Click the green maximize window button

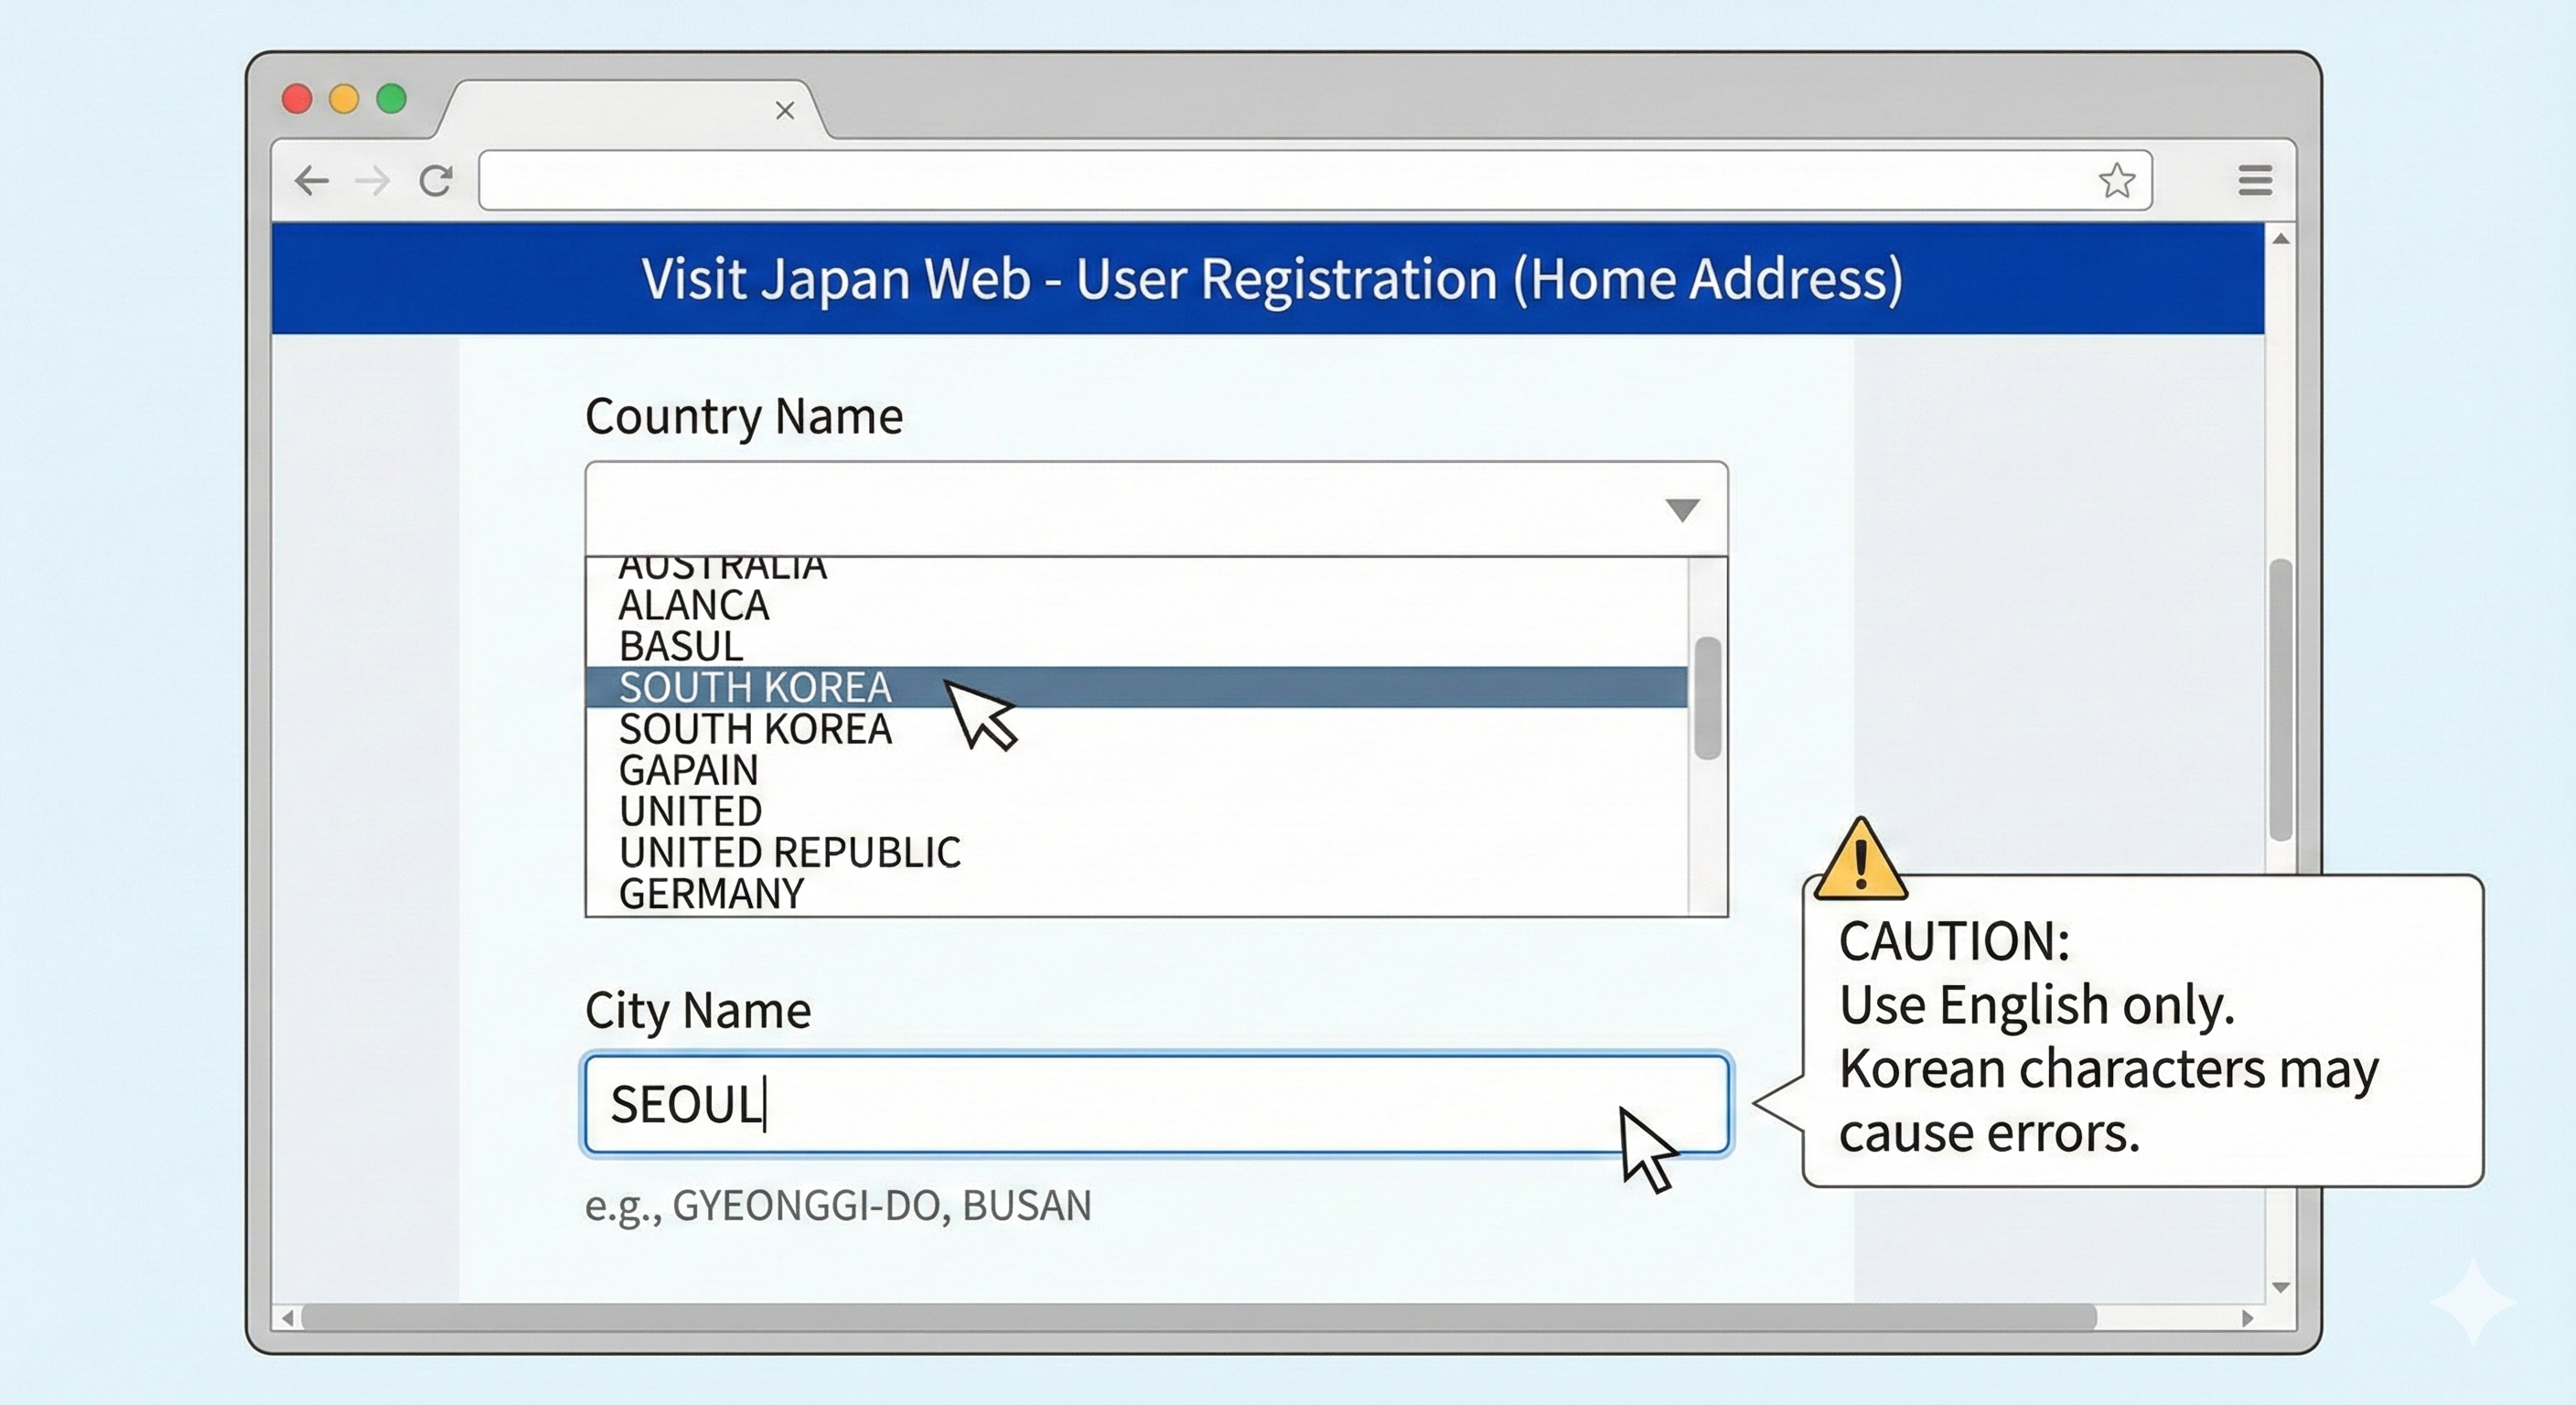[x=391, y=99]
